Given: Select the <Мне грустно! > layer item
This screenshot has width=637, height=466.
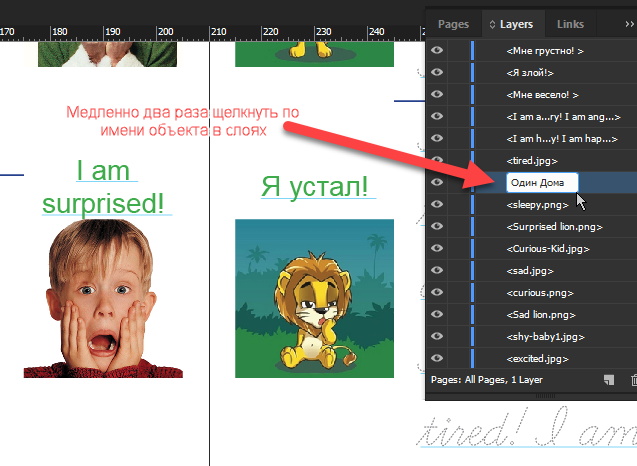Looking at the screenshot, I should pyautogui.click(x=545, y=51).
